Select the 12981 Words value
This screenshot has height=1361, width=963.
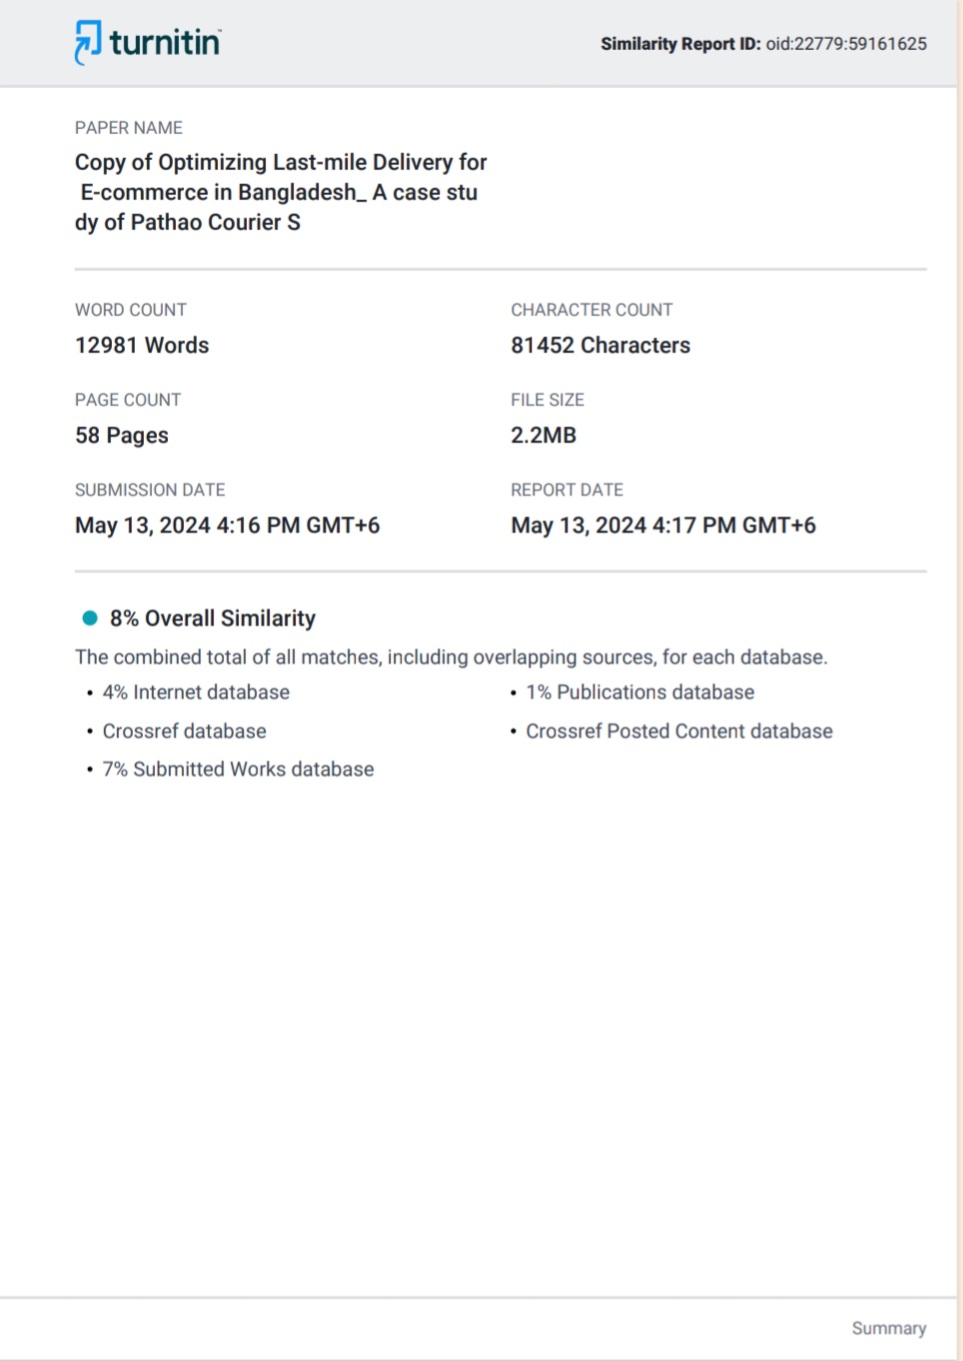click(142, 345)
